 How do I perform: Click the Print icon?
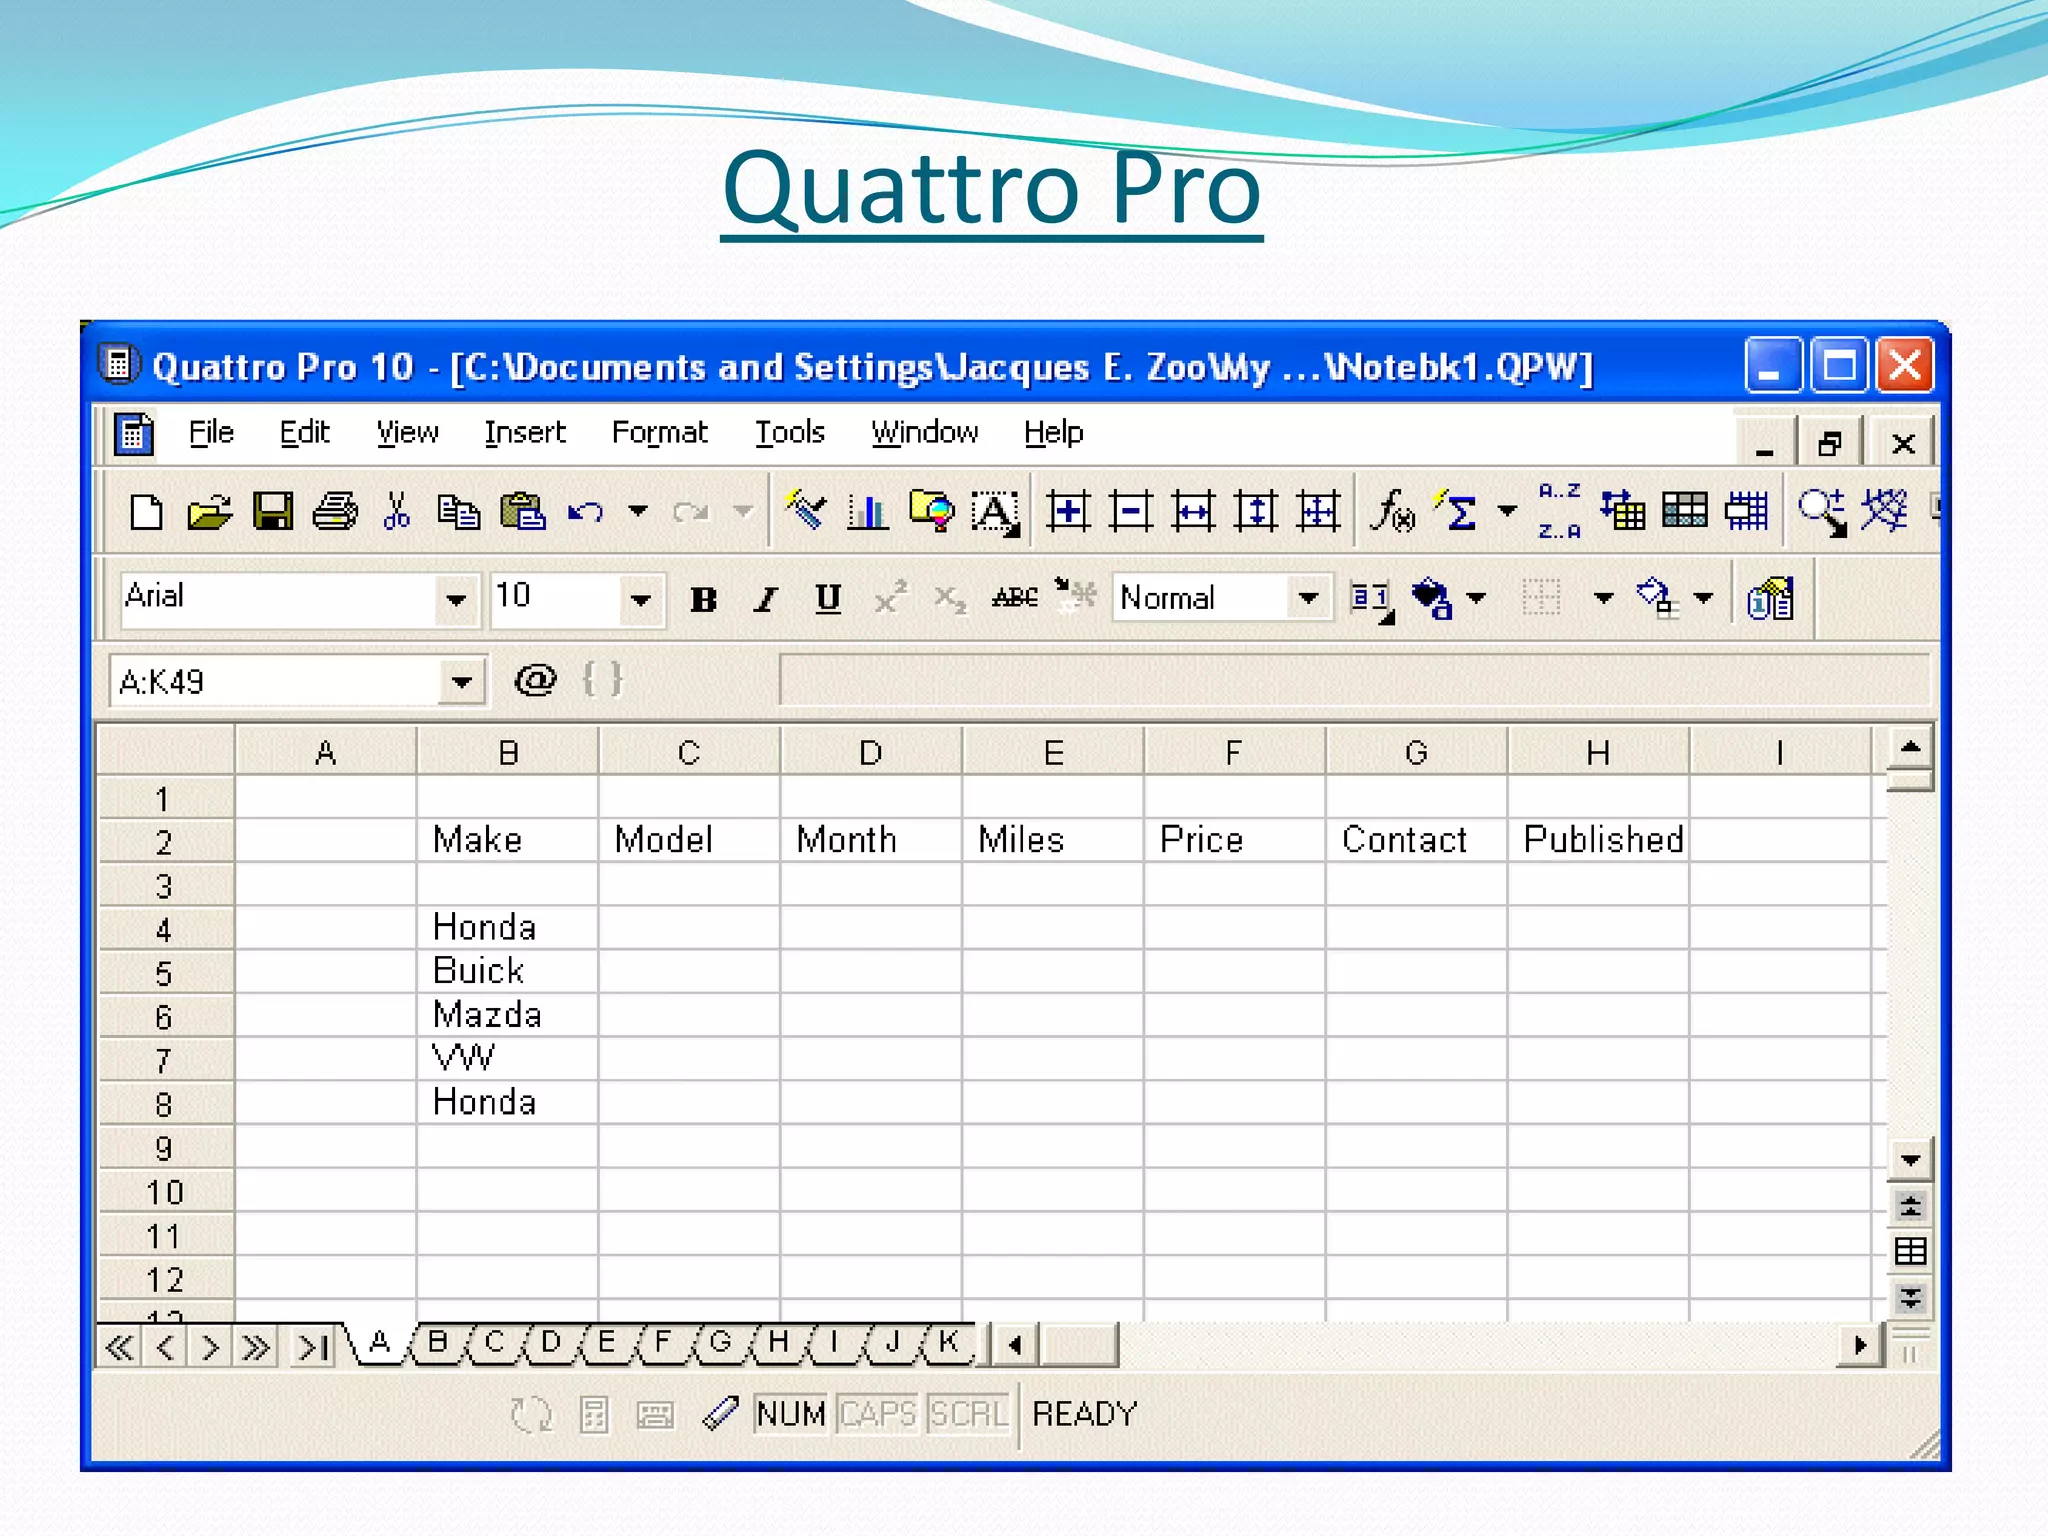click(x=335, y=512)
